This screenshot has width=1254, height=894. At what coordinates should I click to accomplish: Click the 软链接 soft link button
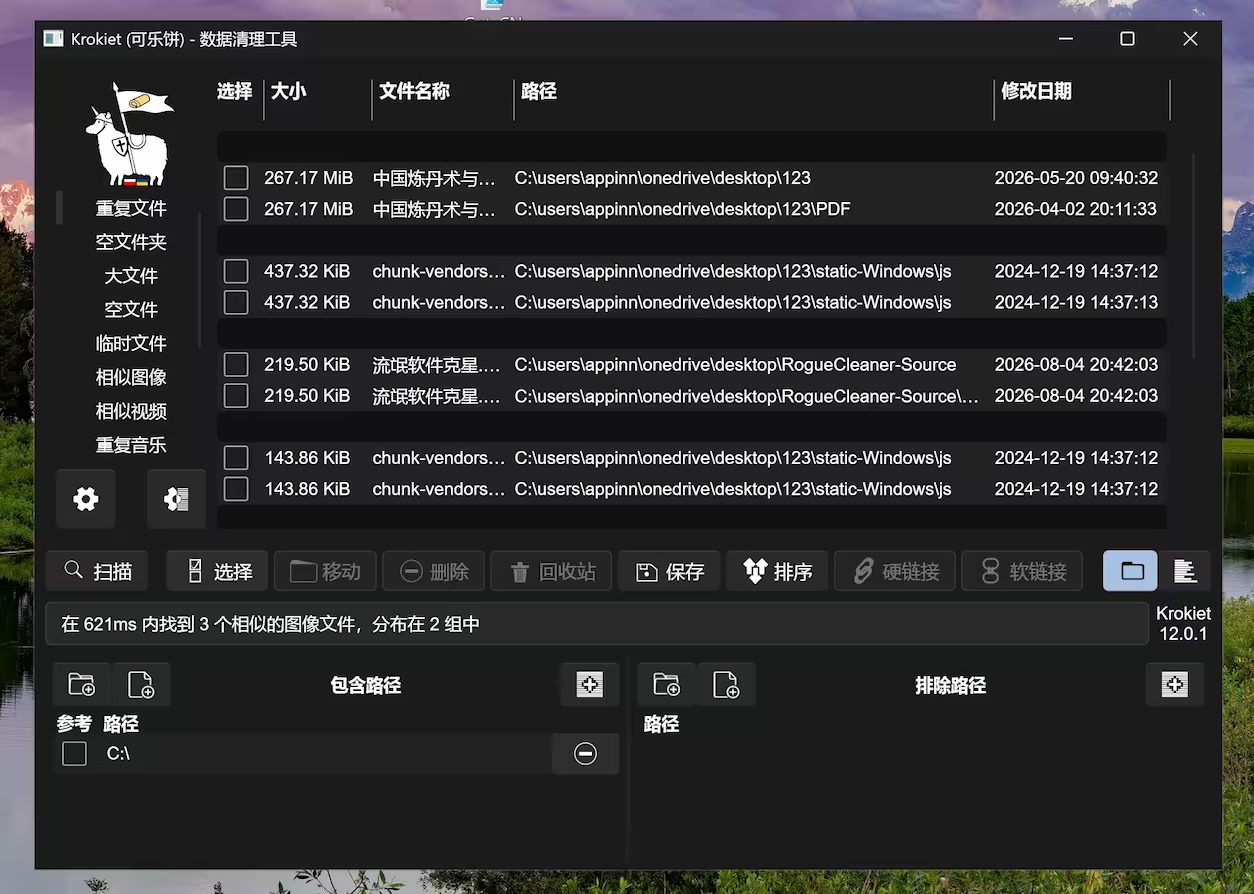1022,572
